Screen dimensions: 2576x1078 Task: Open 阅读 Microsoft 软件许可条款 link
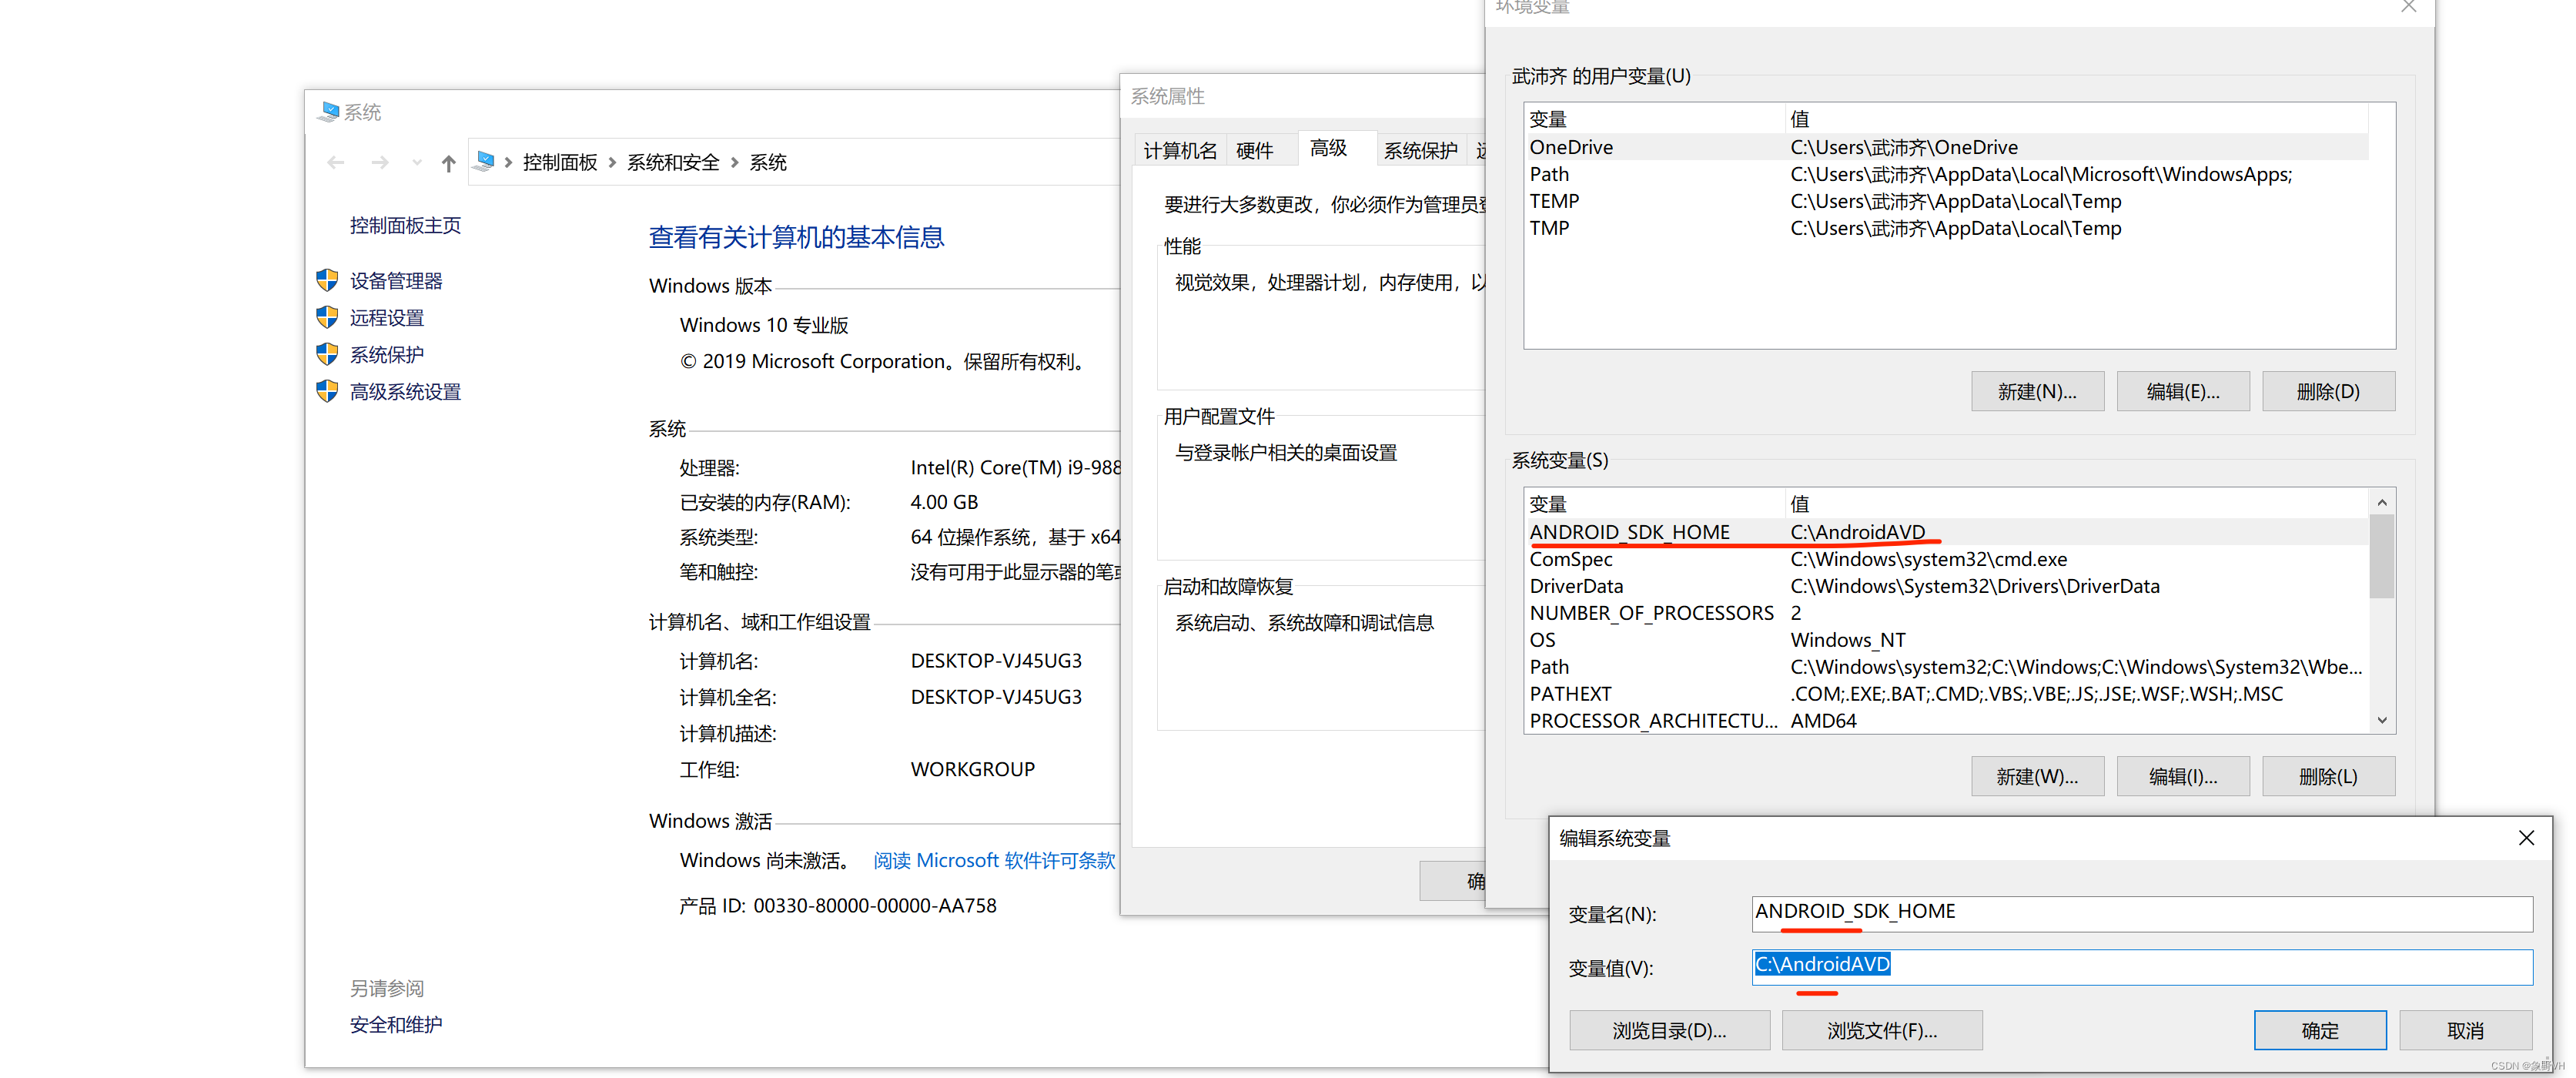pos(994,861)
